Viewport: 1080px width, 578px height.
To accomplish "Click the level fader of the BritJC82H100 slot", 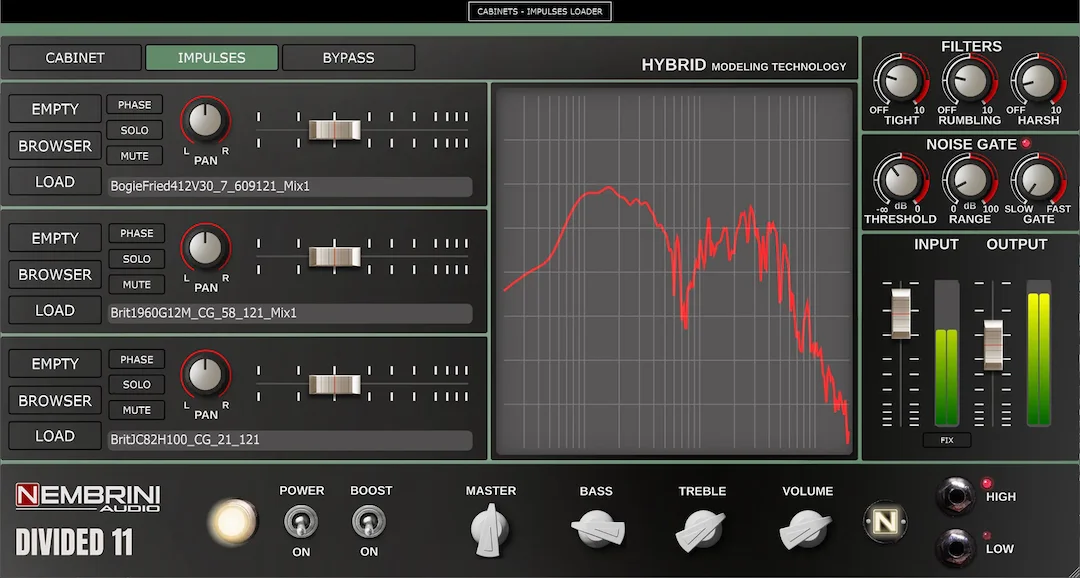I will point(334,384).
